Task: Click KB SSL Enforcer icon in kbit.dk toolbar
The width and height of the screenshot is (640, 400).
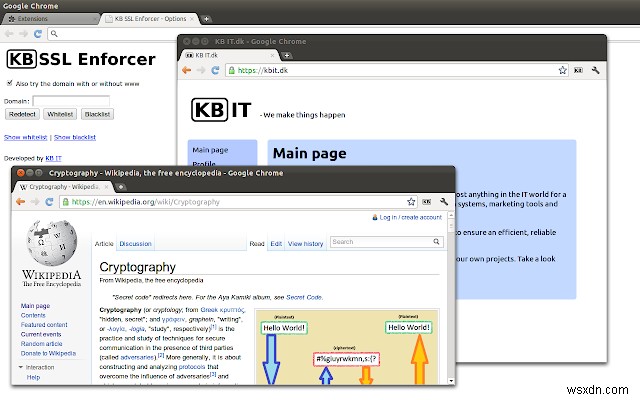Action: point(578,71)
